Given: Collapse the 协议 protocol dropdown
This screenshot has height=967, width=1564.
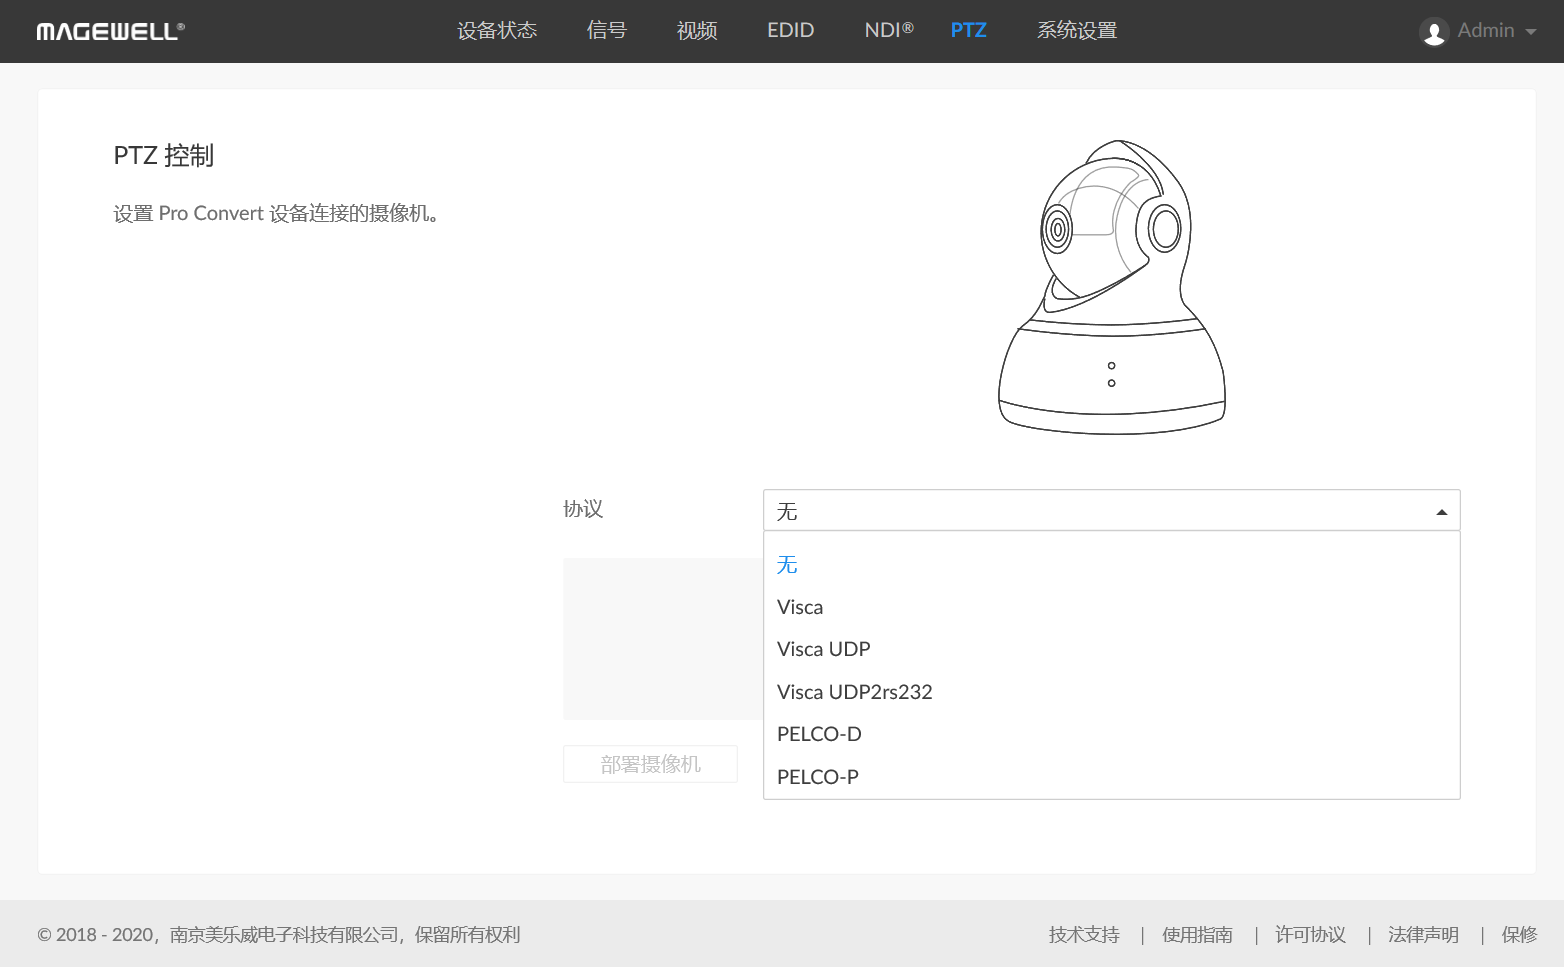Looking at the screenshot, I should point(1441,511).
